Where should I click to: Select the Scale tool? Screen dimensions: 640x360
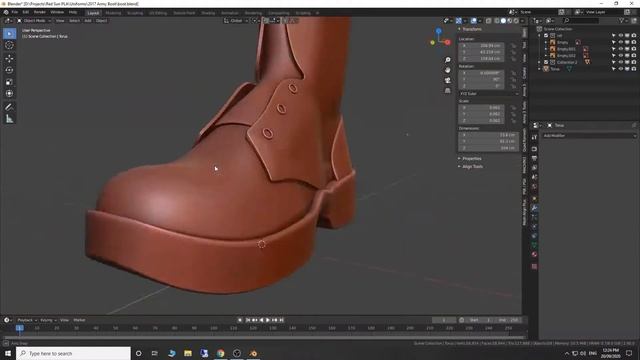(x=9, y=82)
